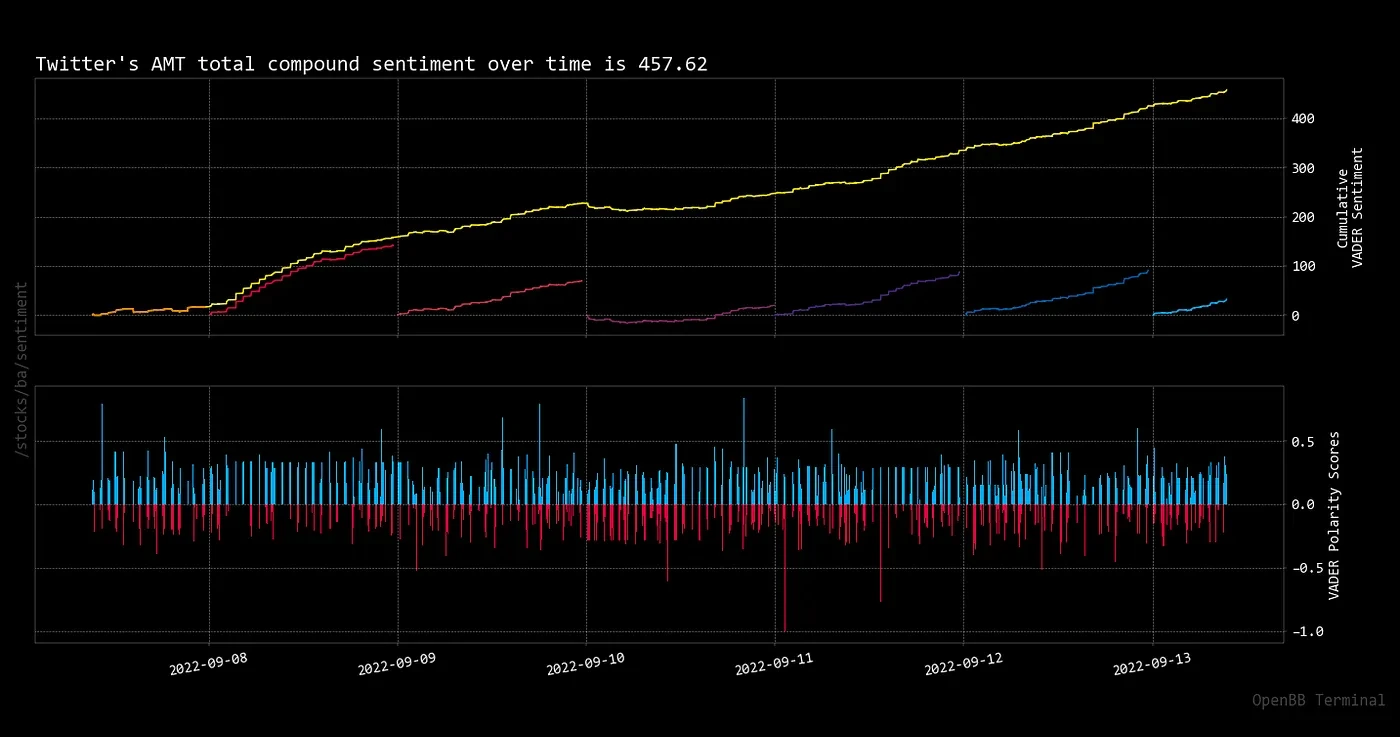
Task: Click the VADER Polarity Scores axis label
Action: [1334, 515]
